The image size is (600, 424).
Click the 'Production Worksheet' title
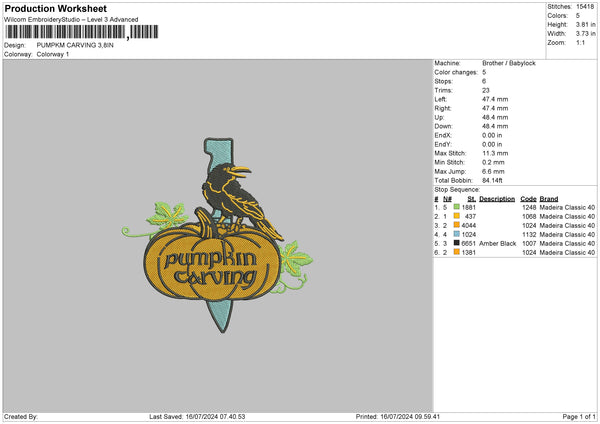[x=56, y=8]
